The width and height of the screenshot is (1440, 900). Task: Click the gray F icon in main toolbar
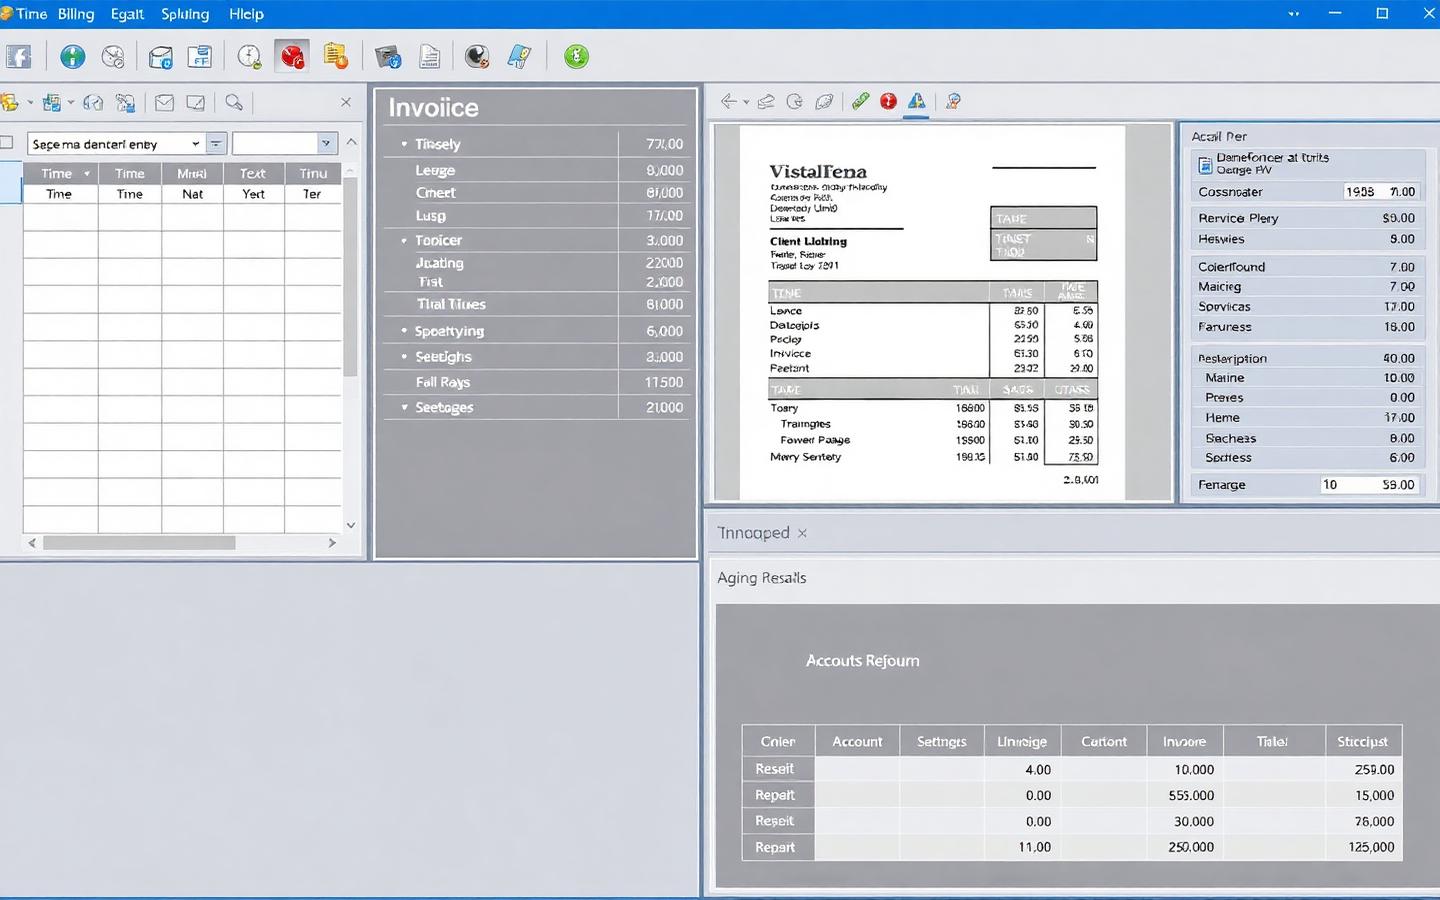18,57
